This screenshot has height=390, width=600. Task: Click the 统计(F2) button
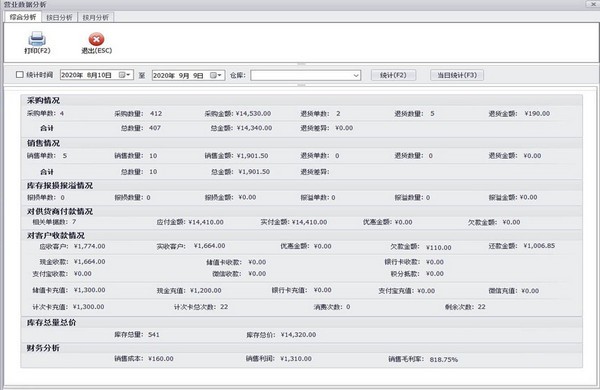point(393,75)
